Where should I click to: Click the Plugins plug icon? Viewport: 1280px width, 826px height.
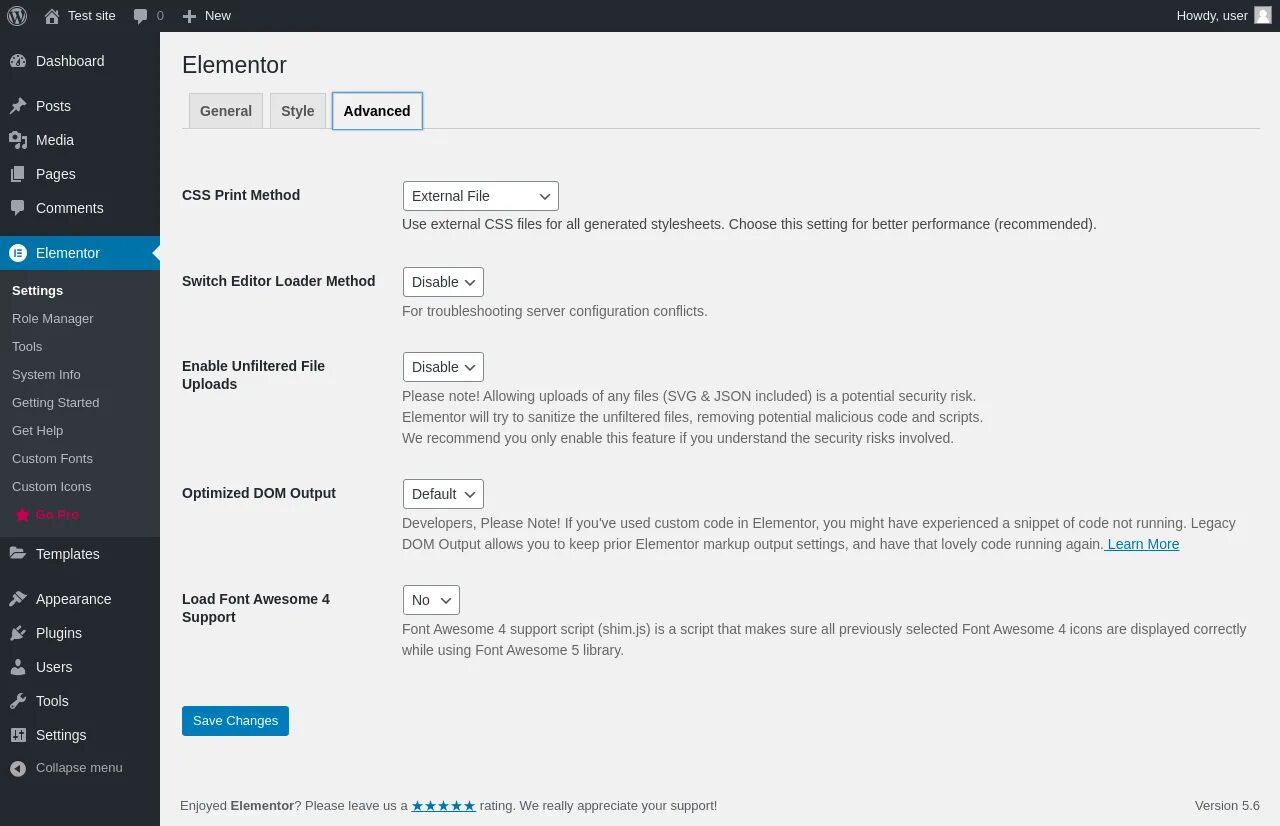click(18, 633)
